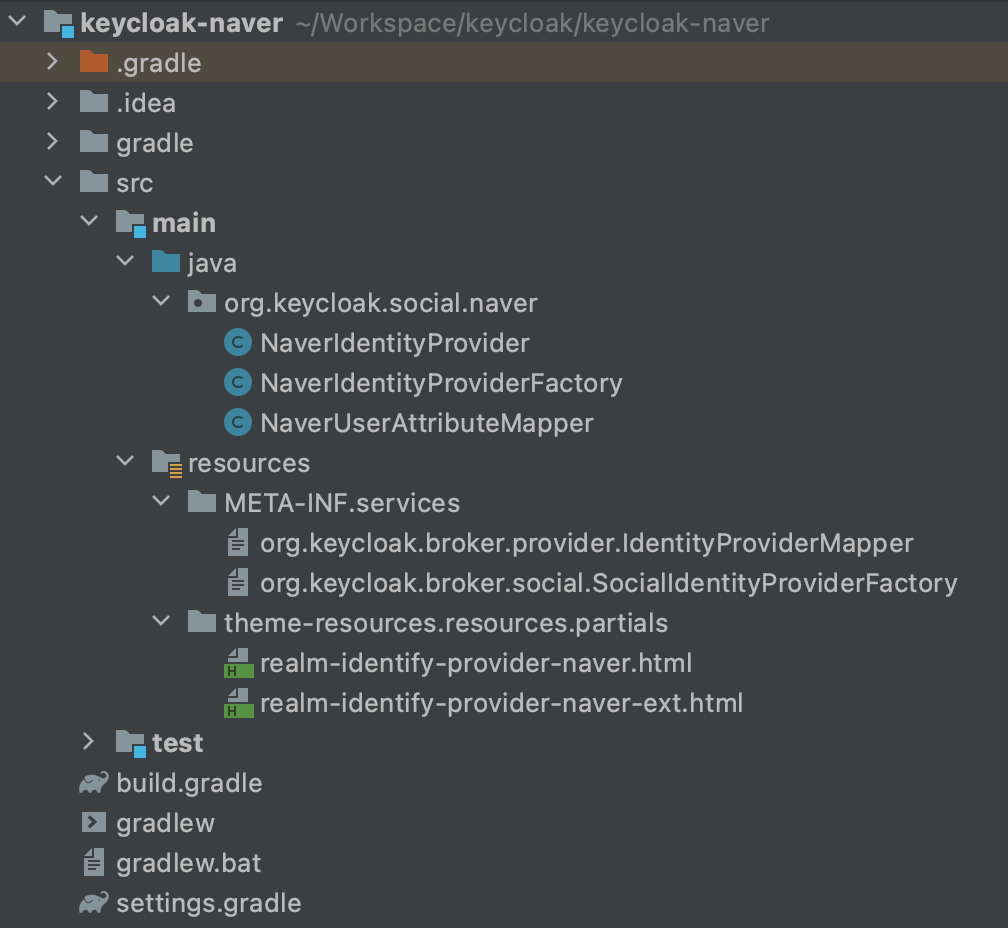Collapse the org.keycloak.social.naver package
Viewport: 1008px width, 928px height.
pyautogui.click(x=161, y=302)
